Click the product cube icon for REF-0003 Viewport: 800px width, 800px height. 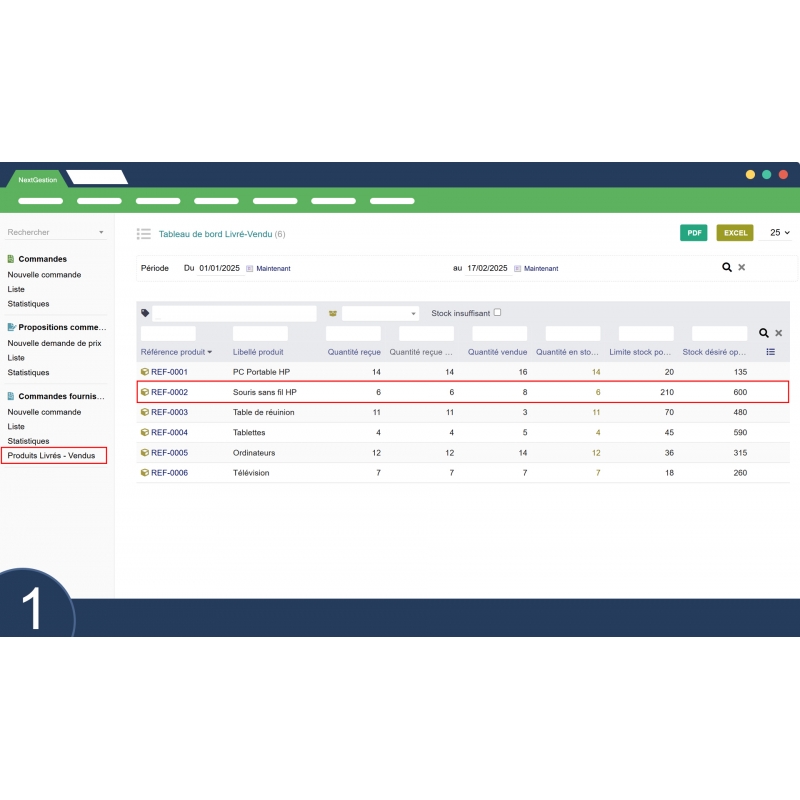[145, 412]
